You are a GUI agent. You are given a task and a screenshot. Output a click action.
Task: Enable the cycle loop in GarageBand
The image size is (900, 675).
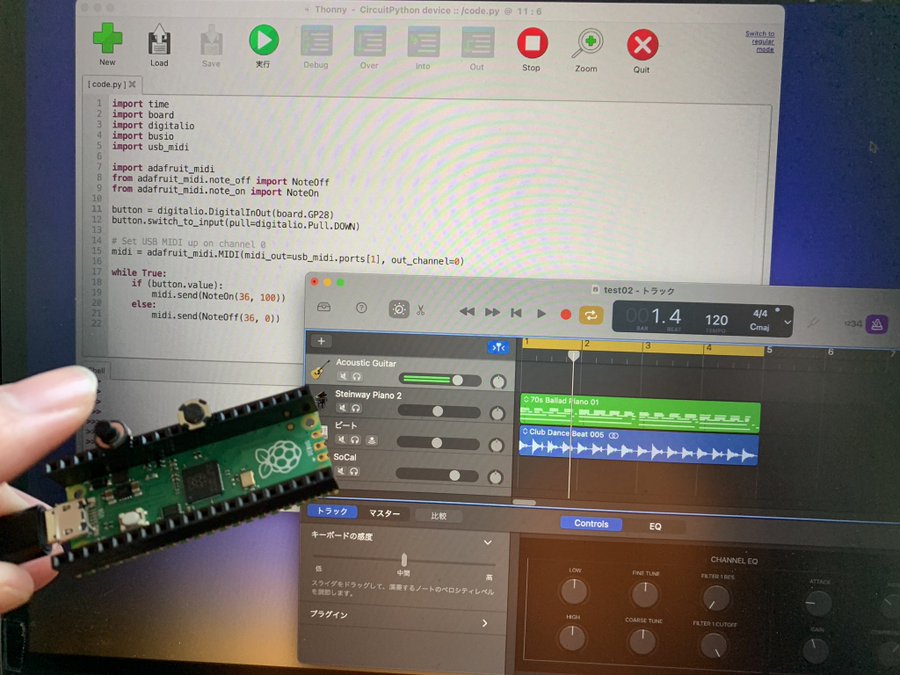[590, 313]
